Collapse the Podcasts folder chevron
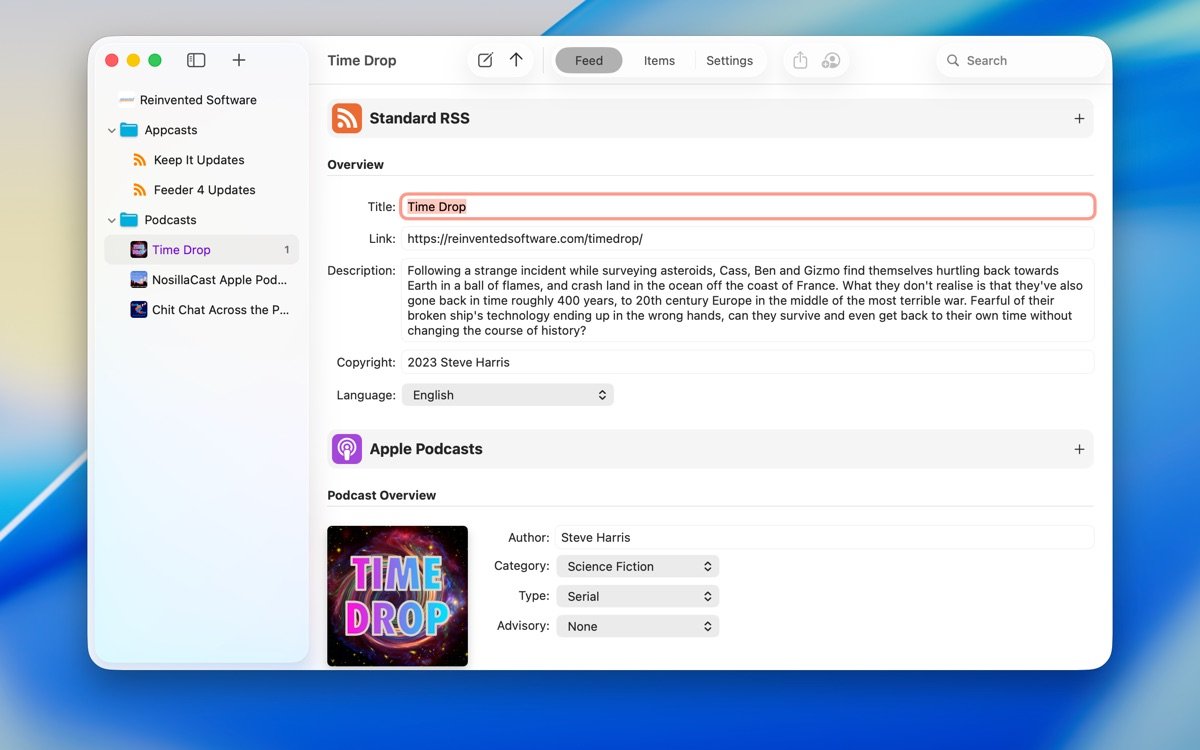The height and width of the screenshot is (750, 1200). click(111, 220)
